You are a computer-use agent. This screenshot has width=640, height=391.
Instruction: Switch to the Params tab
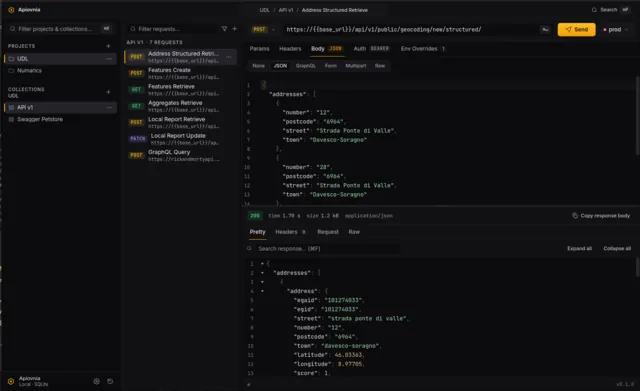point(259,49)
